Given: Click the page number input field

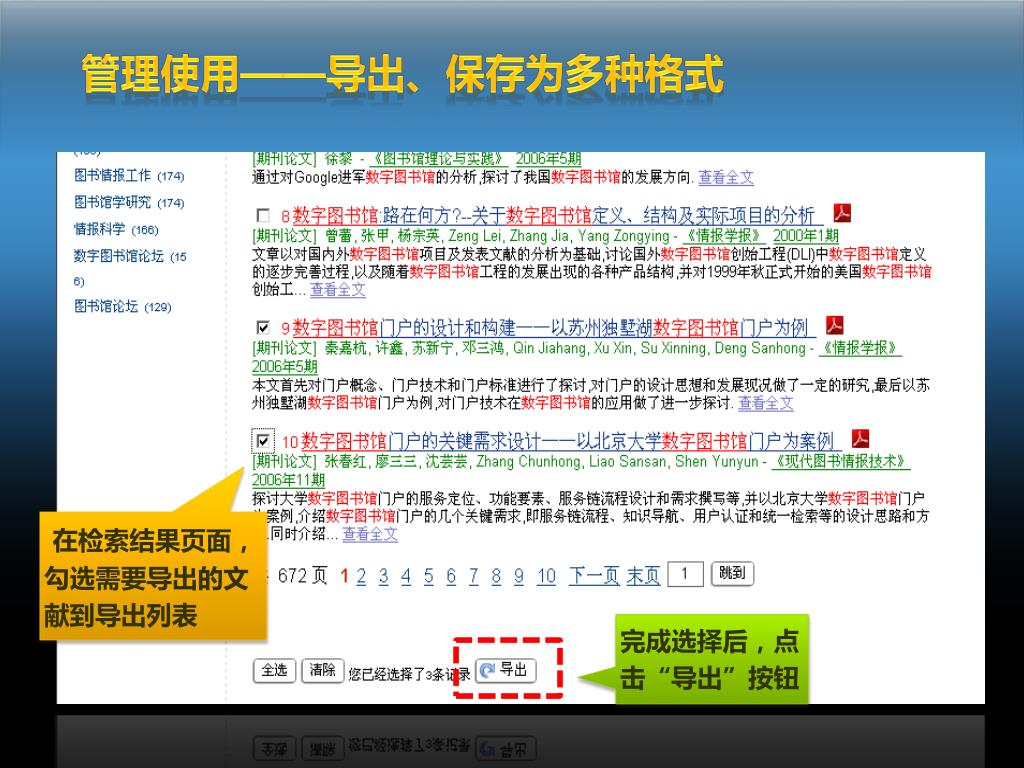Looking at the screenshot, I should coord(686,574).
